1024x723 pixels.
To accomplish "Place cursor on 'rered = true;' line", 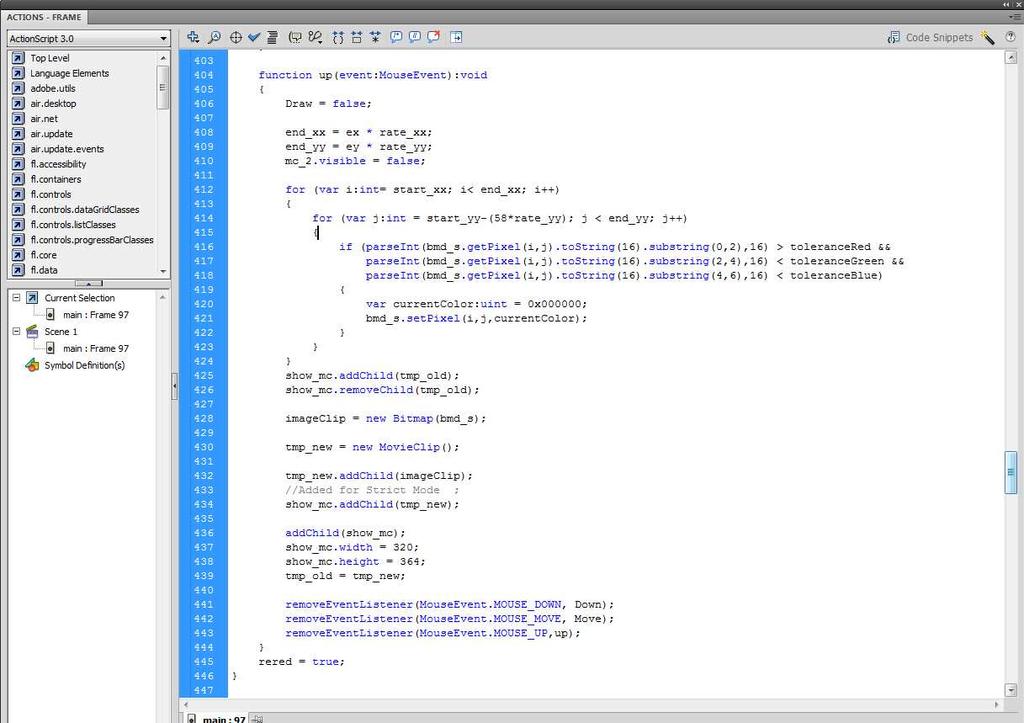I will pos(301,662).
